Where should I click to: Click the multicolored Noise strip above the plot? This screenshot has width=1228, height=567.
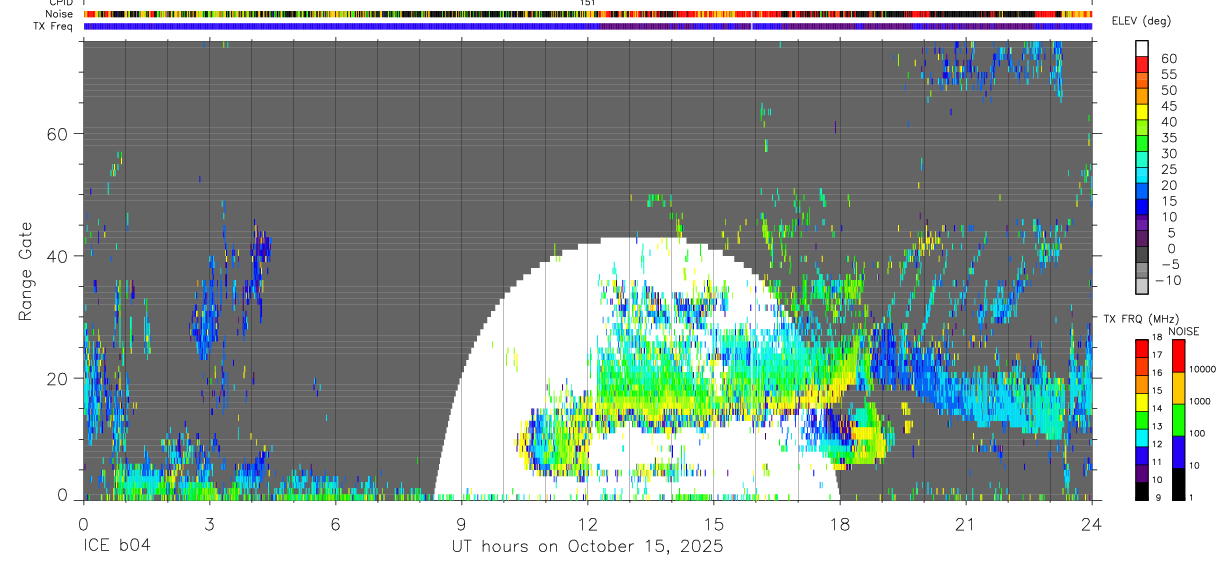click(x=588, y=14)
